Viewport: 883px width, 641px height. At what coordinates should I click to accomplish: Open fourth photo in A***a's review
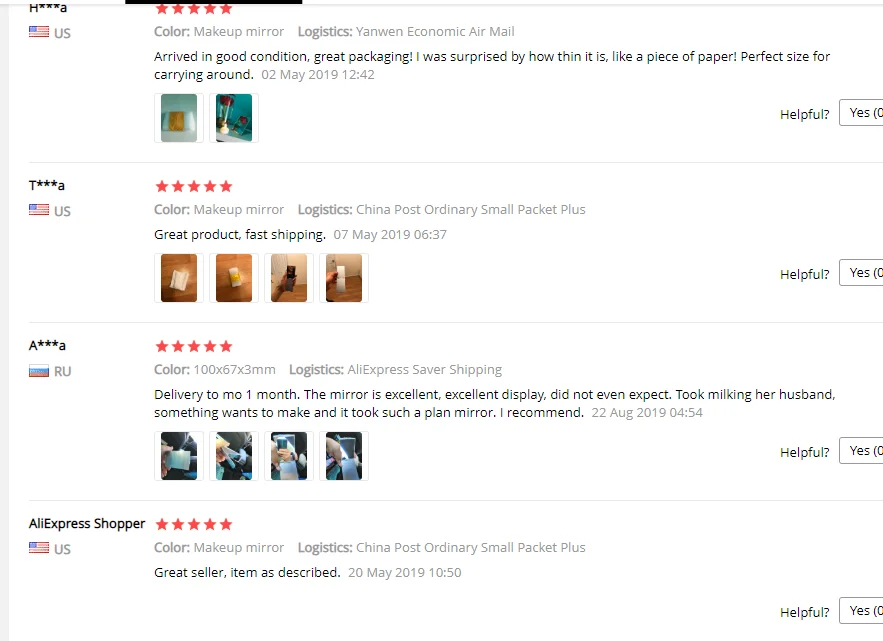pyautogui.click(x=344, y=456)
